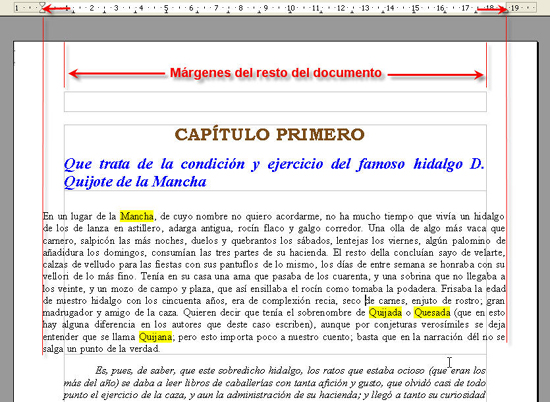Viewport: 550px width, 402px height.
Task: Click inside the empty header frame
Action: 275,102
